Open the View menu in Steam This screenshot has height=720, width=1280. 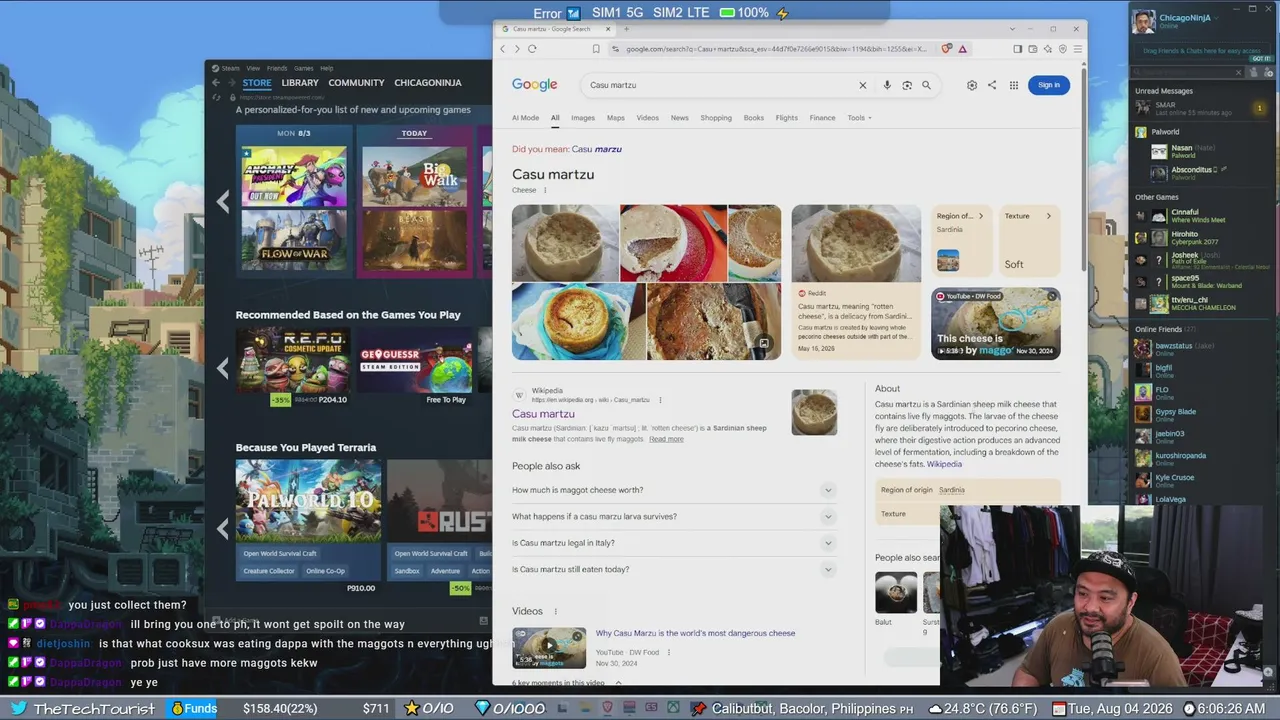[253, 68]
